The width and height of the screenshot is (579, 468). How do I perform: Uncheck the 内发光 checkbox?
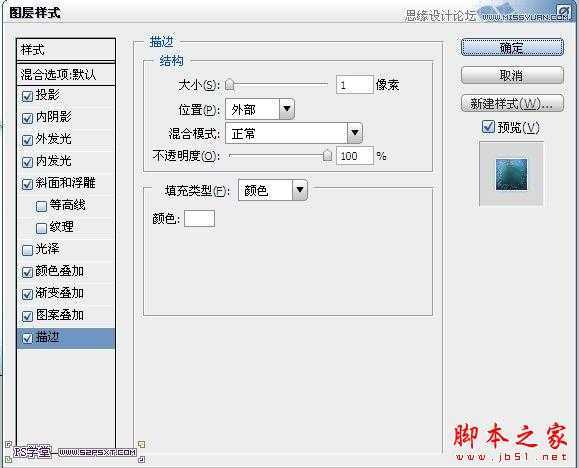coord(27,162)
